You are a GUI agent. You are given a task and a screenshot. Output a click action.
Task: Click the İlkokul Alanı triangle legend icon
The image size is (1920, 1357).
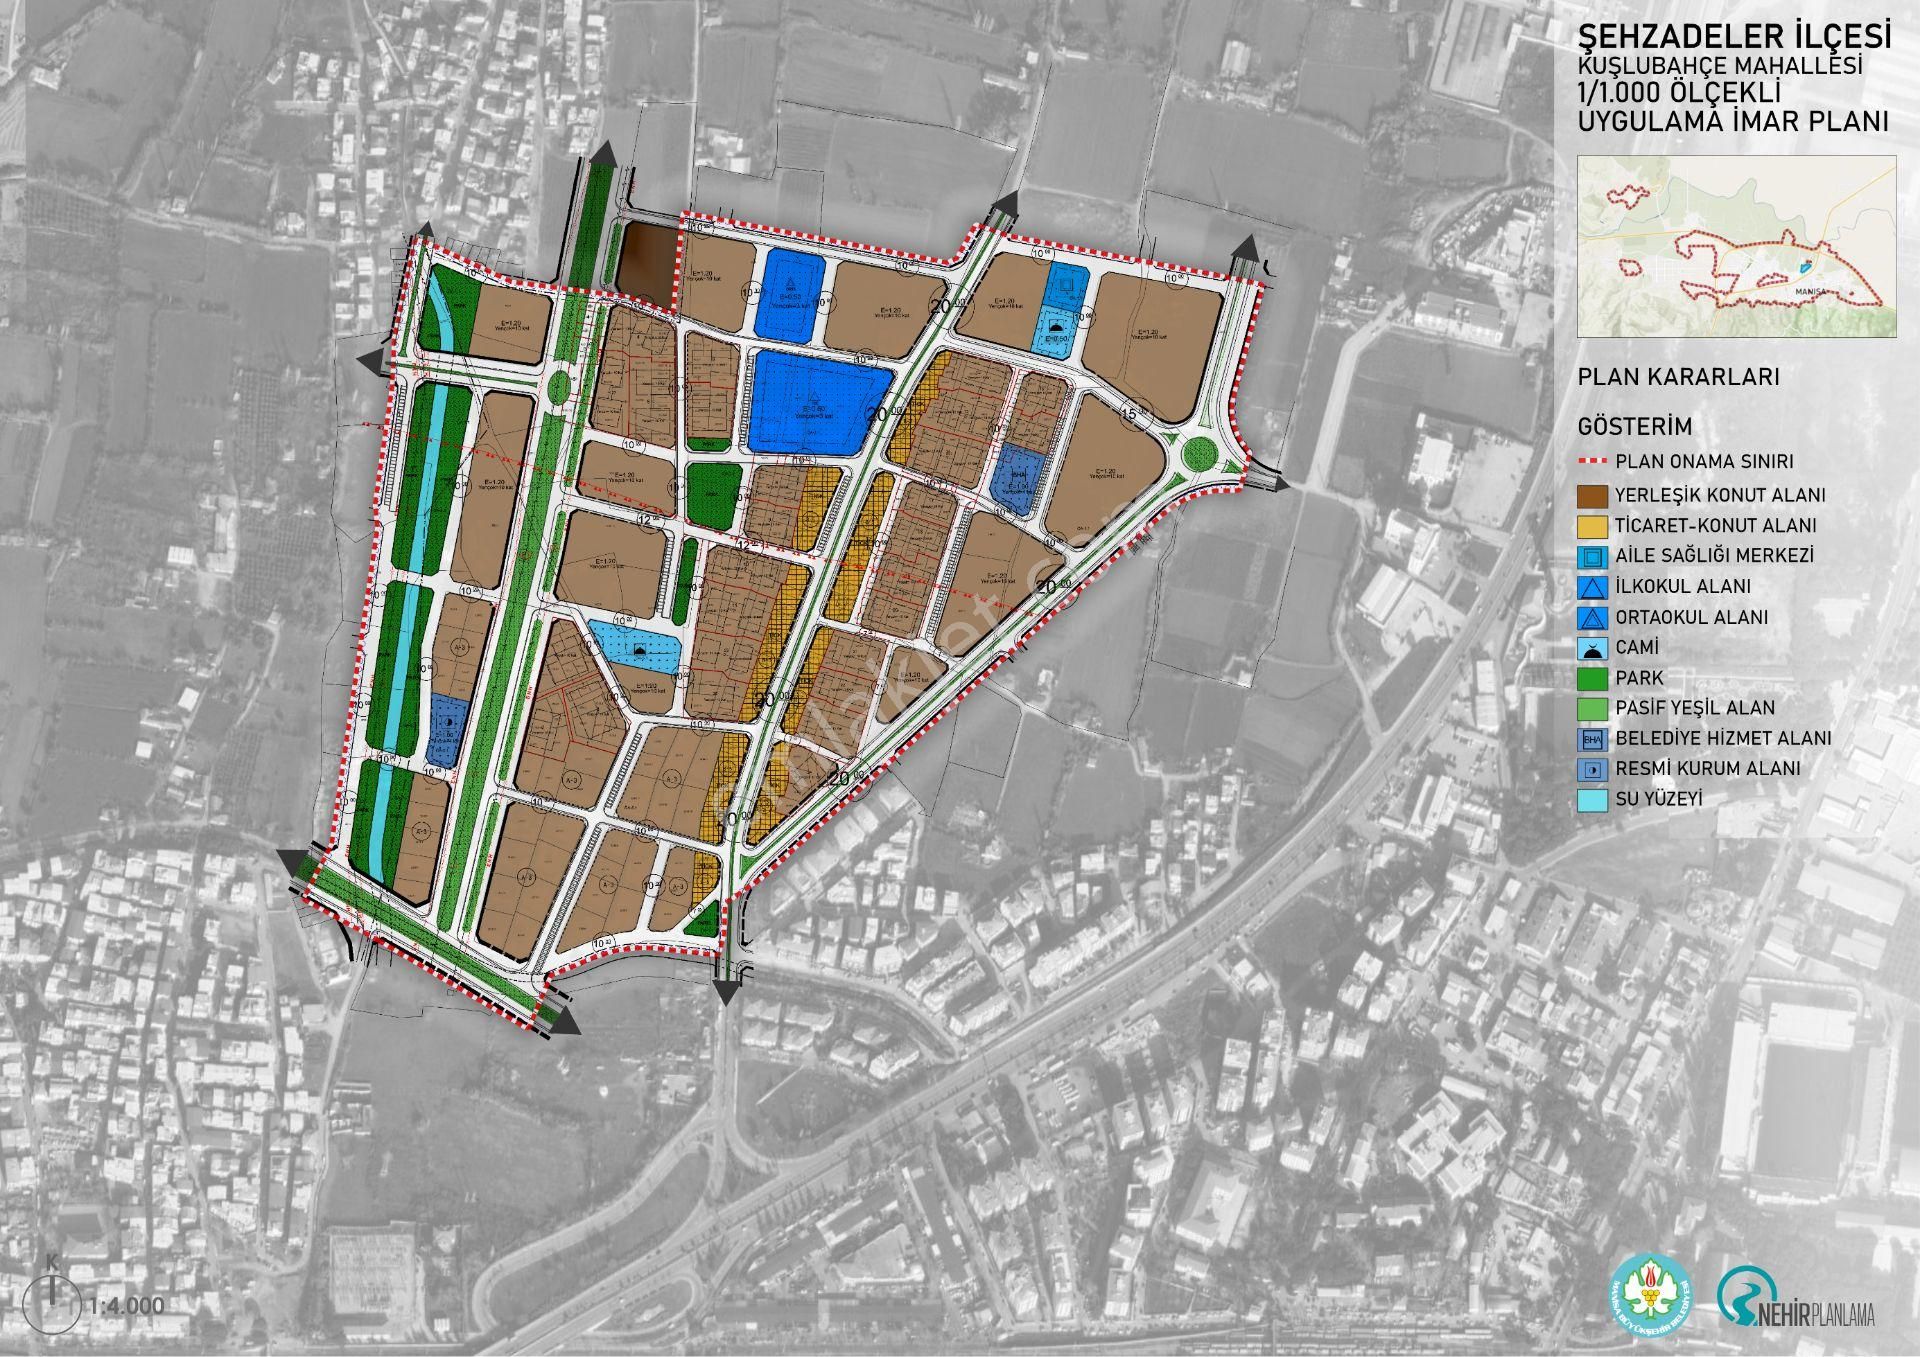coord(1593,587)
